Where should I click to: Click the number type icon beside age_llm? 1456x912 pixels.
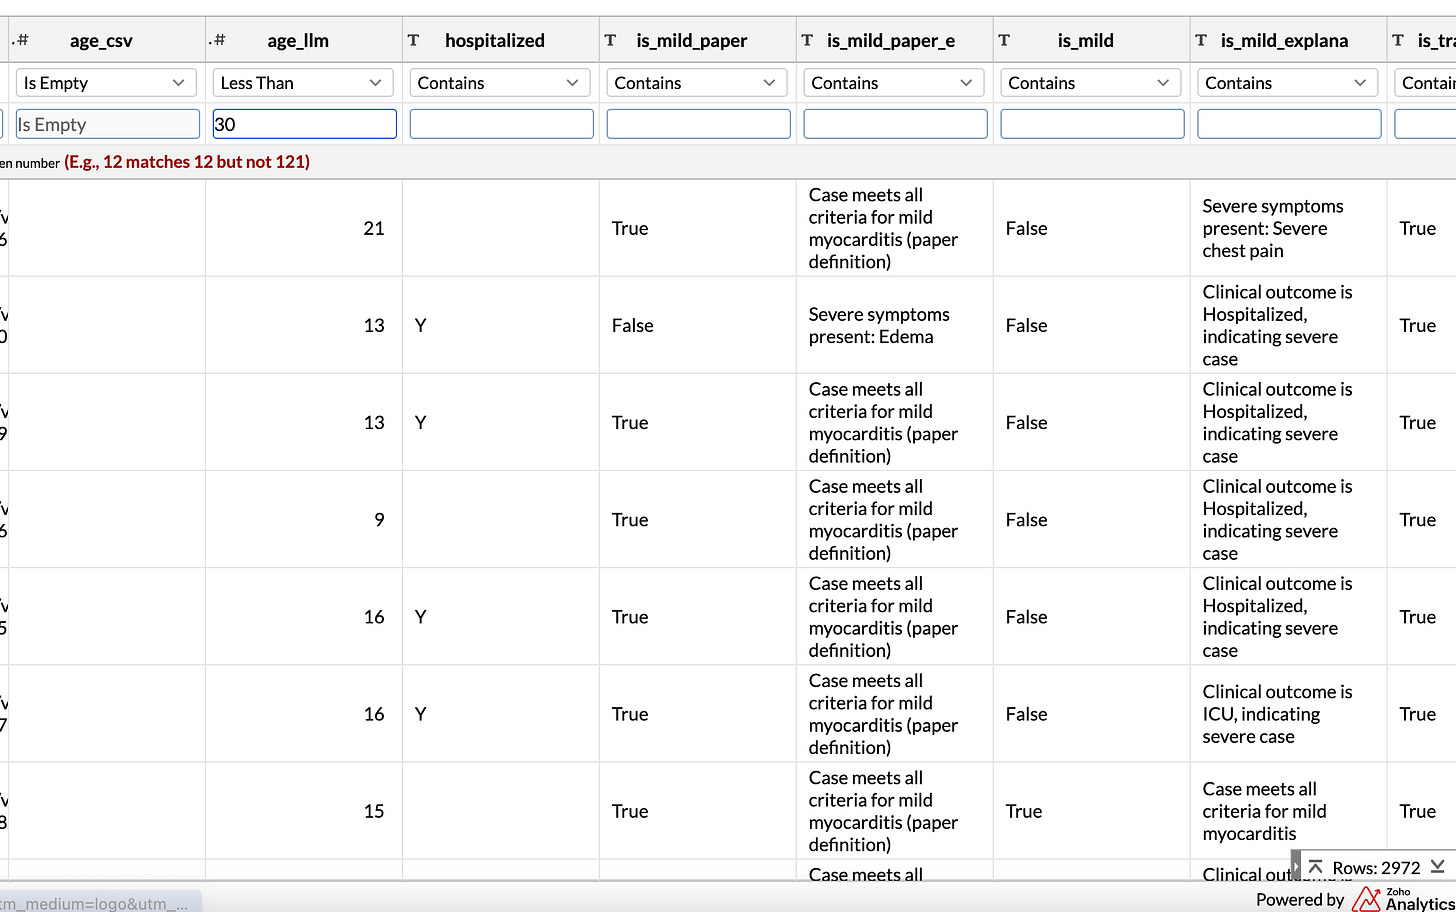click(x=218, y=40)
